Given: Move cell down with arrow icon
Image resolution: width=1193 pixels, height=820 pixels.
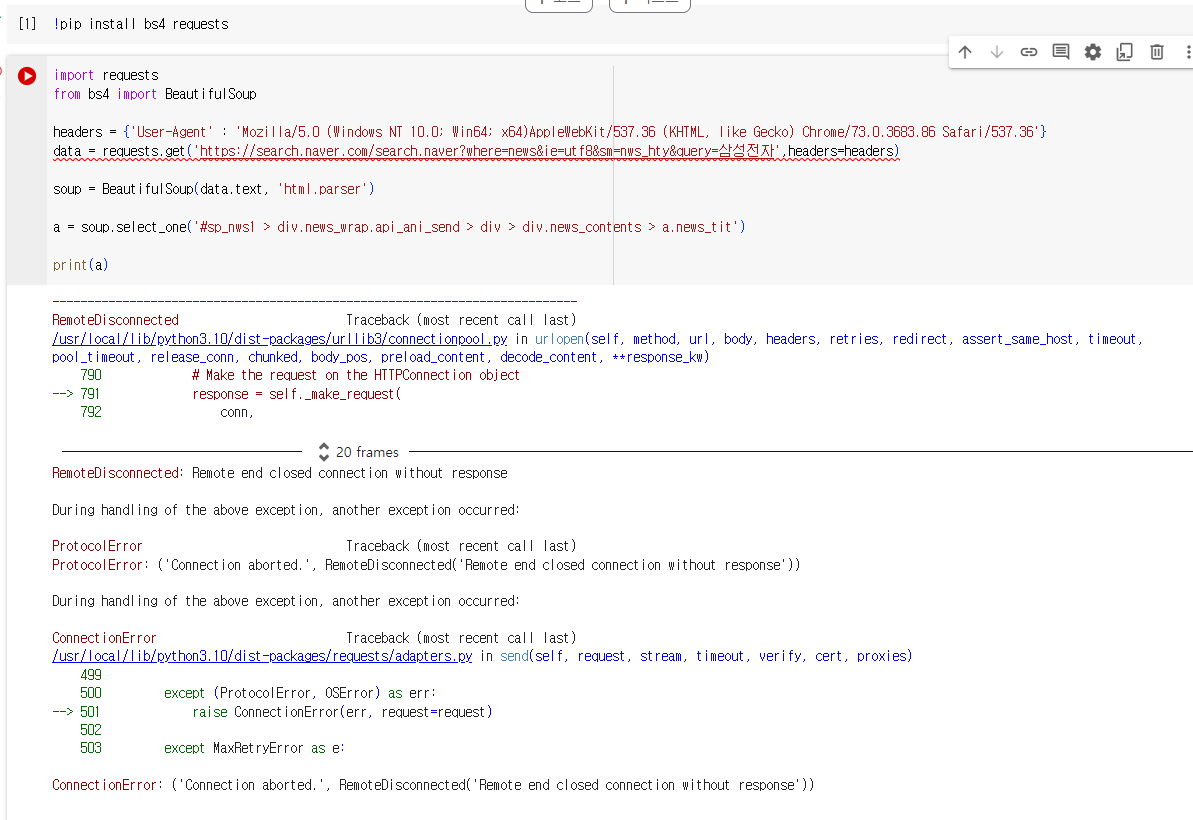Looking at the screenshot, I should (997, 52).
